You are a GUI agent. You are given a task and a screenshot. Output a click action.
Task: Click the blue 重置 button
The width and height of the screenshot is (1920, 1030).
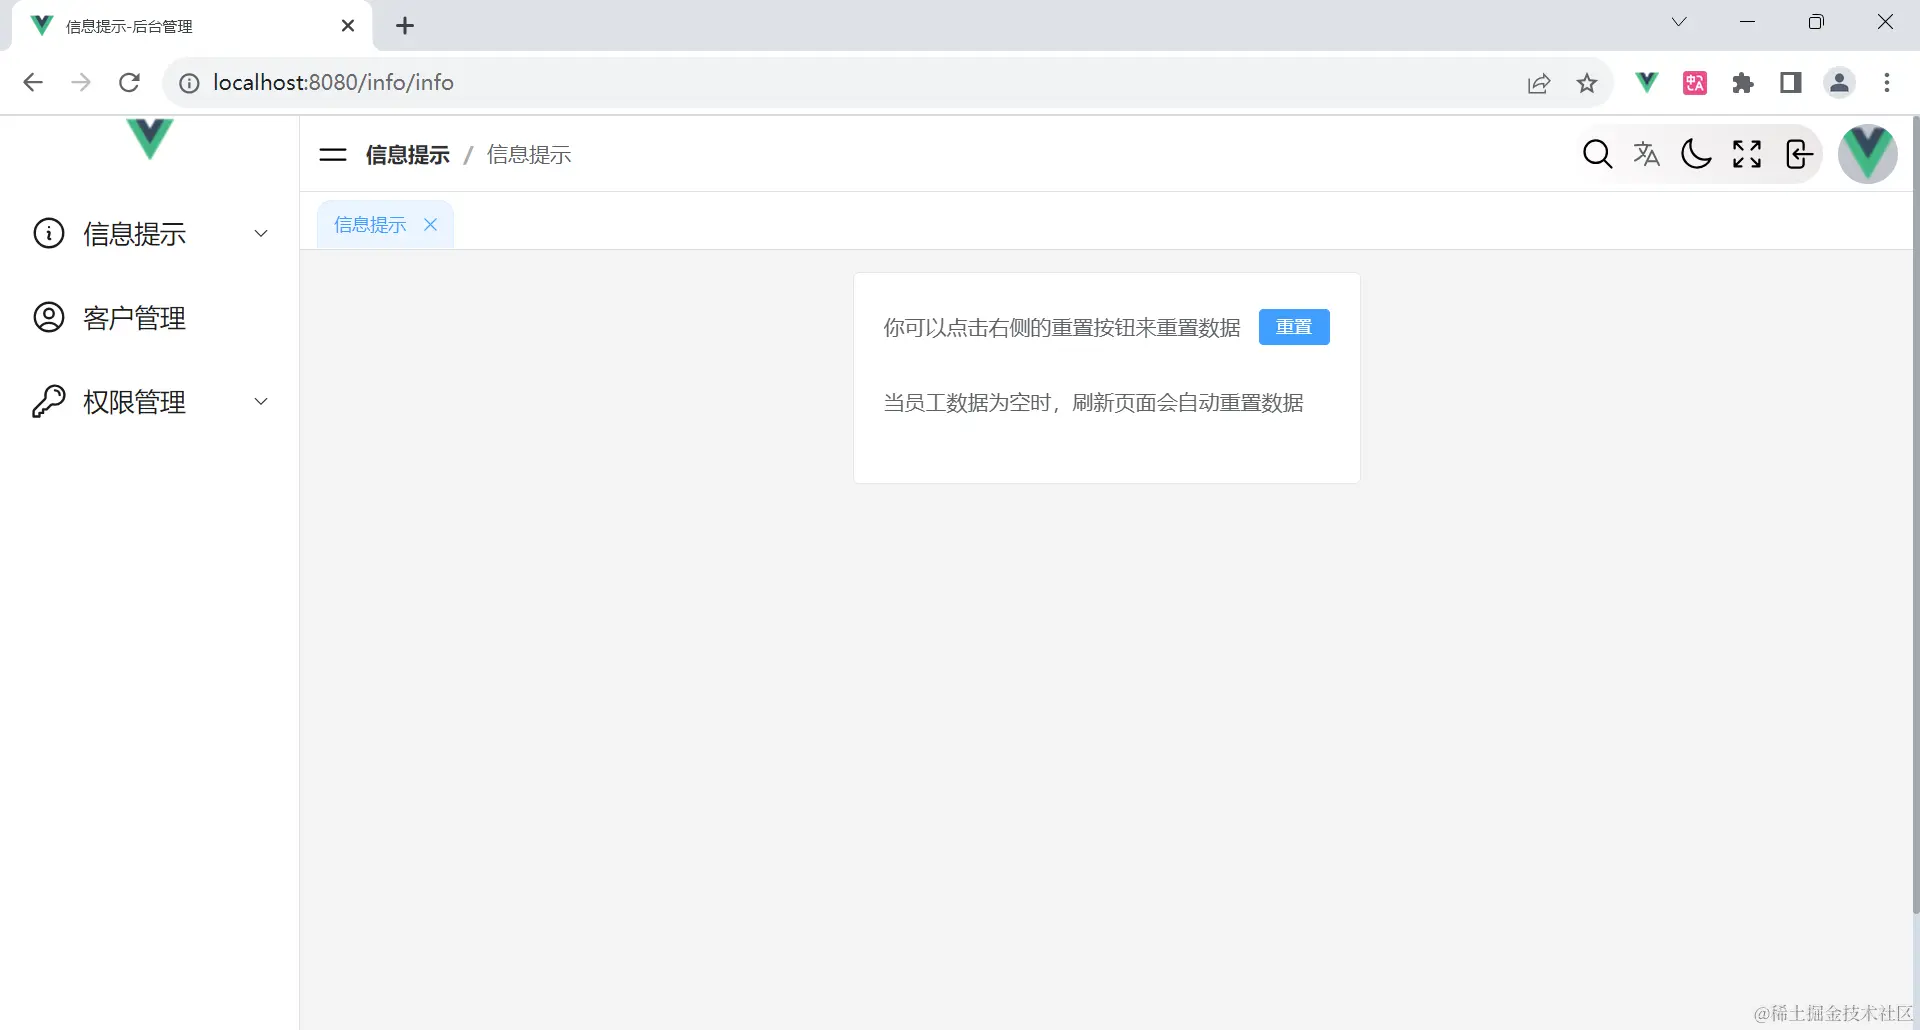click(1294, 327)
